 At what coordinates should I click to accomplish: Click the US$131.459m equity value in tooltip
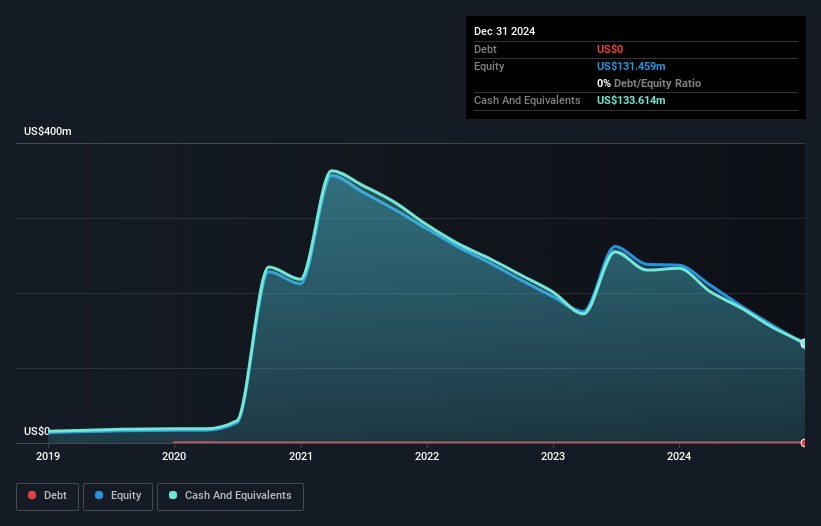pyautogui.click(x=631, y=66)
